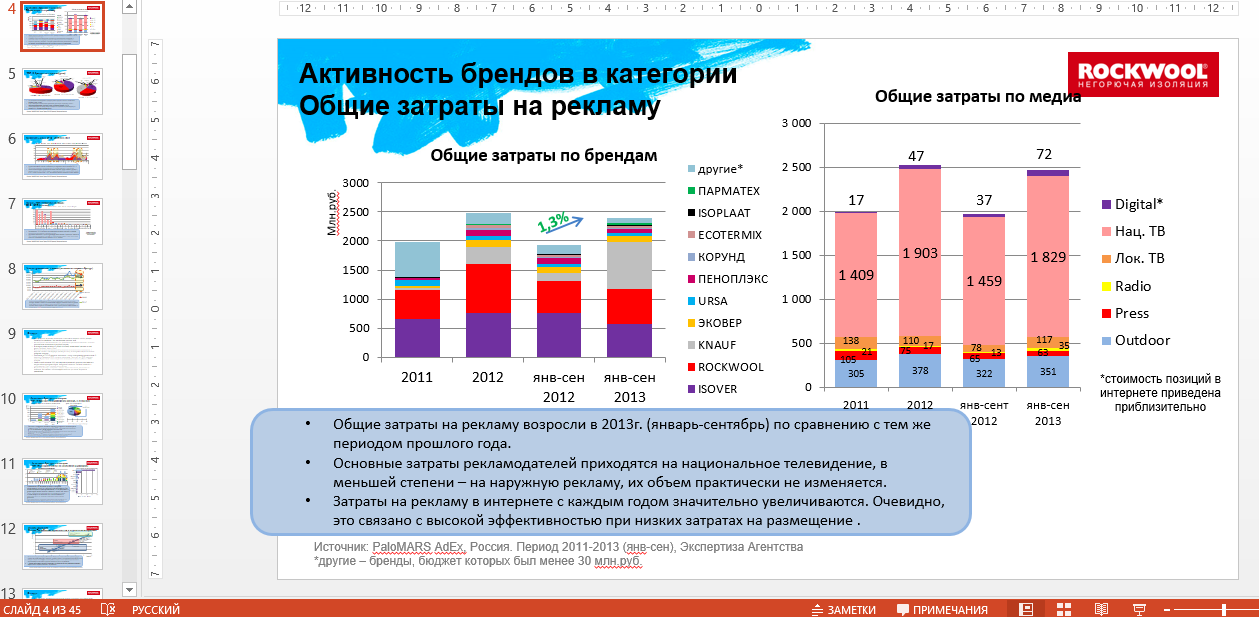Viewport: 1259px width, 617px height.
Task: Click другие* legend swatch
Action: tap(691, 168)
